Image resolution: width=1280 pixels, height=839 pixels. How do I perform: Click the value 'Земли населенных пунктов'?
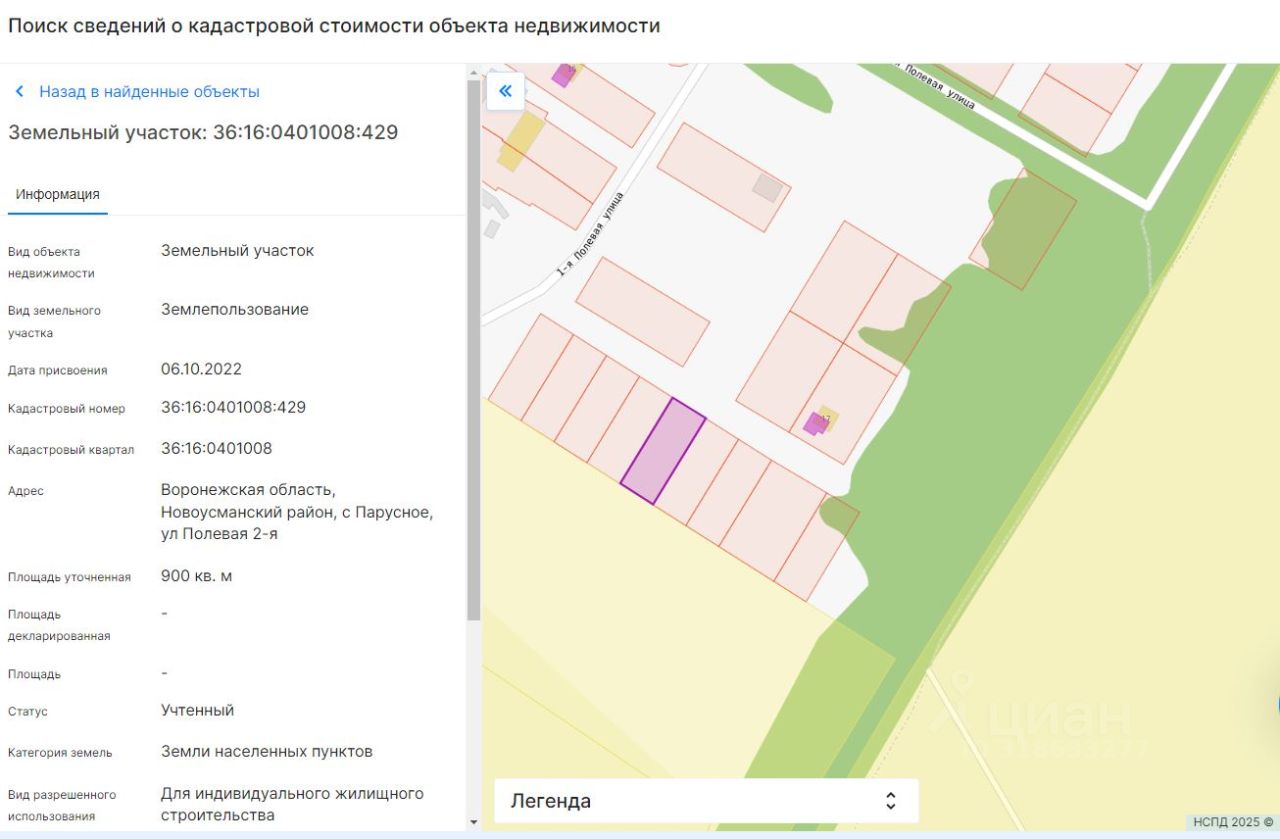tap(266, 751)
